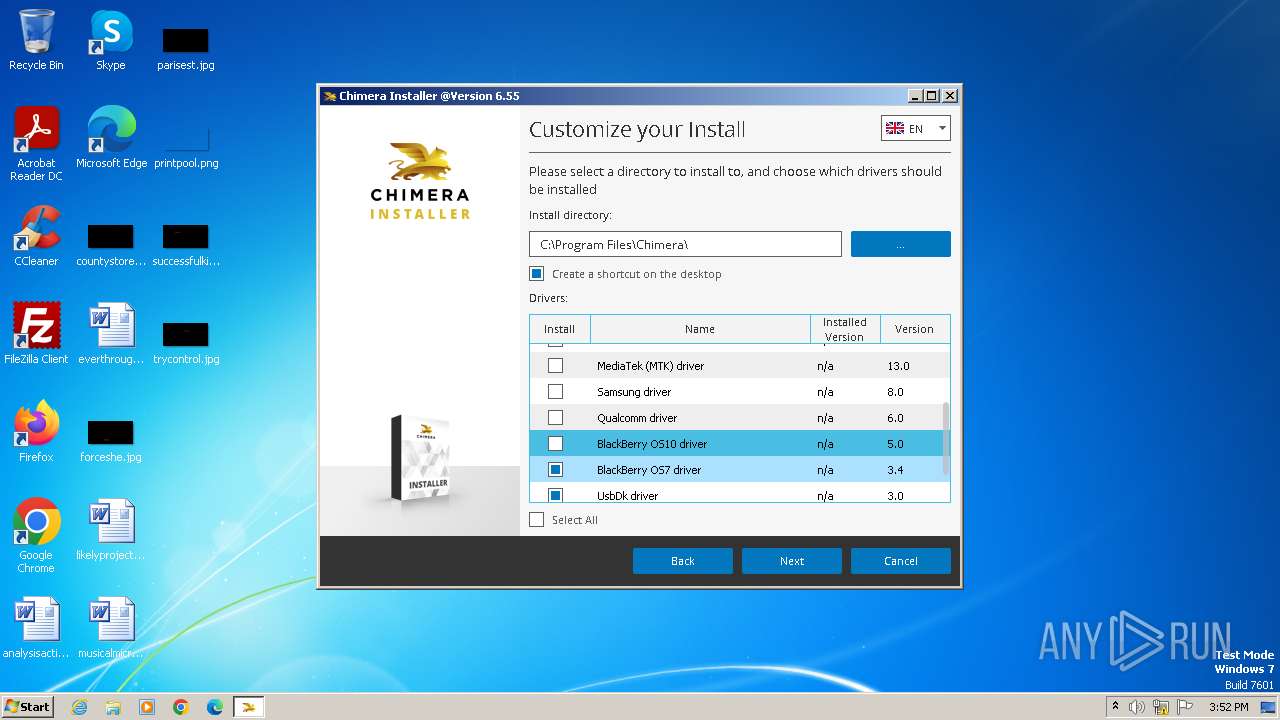Image resolution: width=1280 pixels, height=720 pixels.
Task: Select the analysisacti Word document
Action: (x=36, y=628)
